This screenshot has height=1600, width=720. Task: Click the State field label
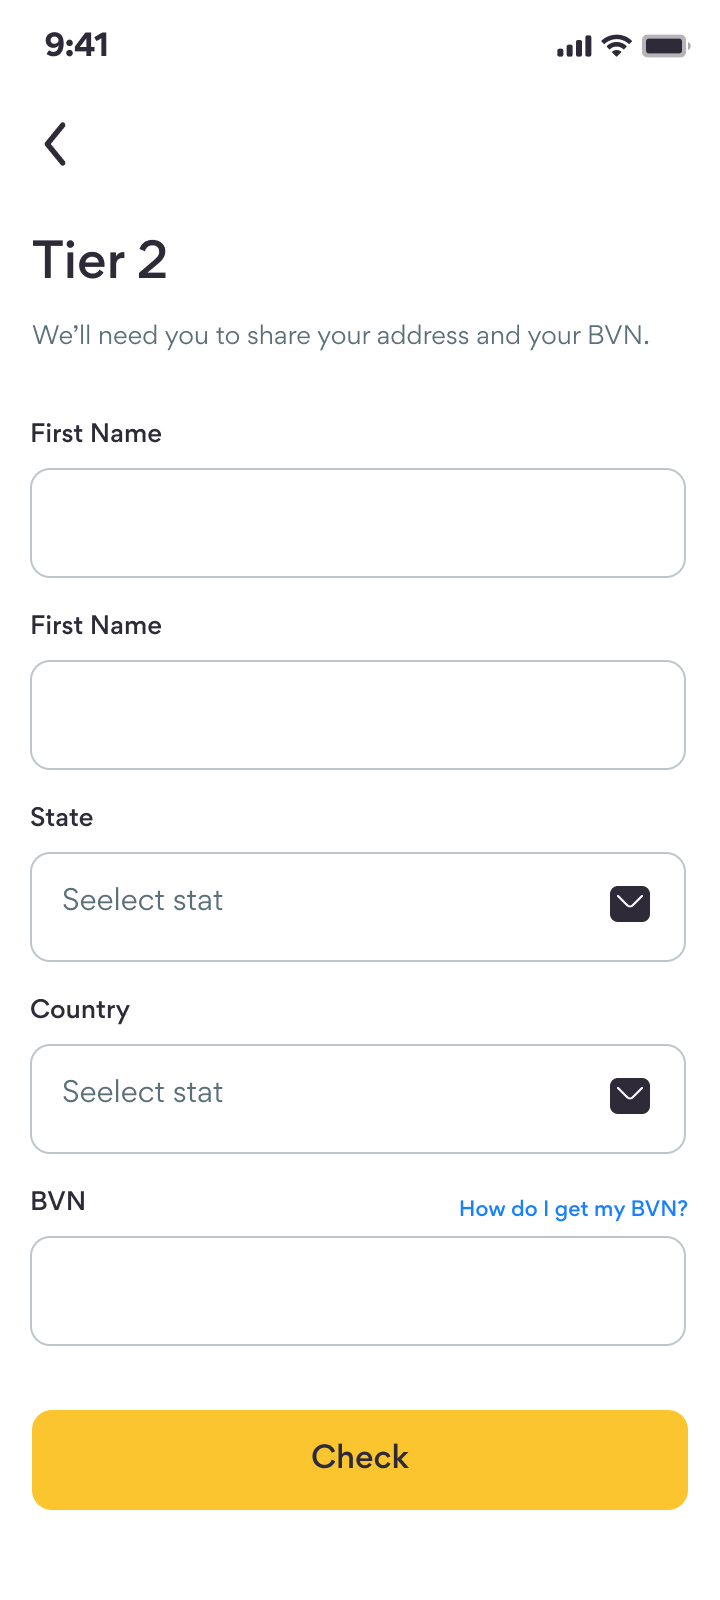pos(62,817)
